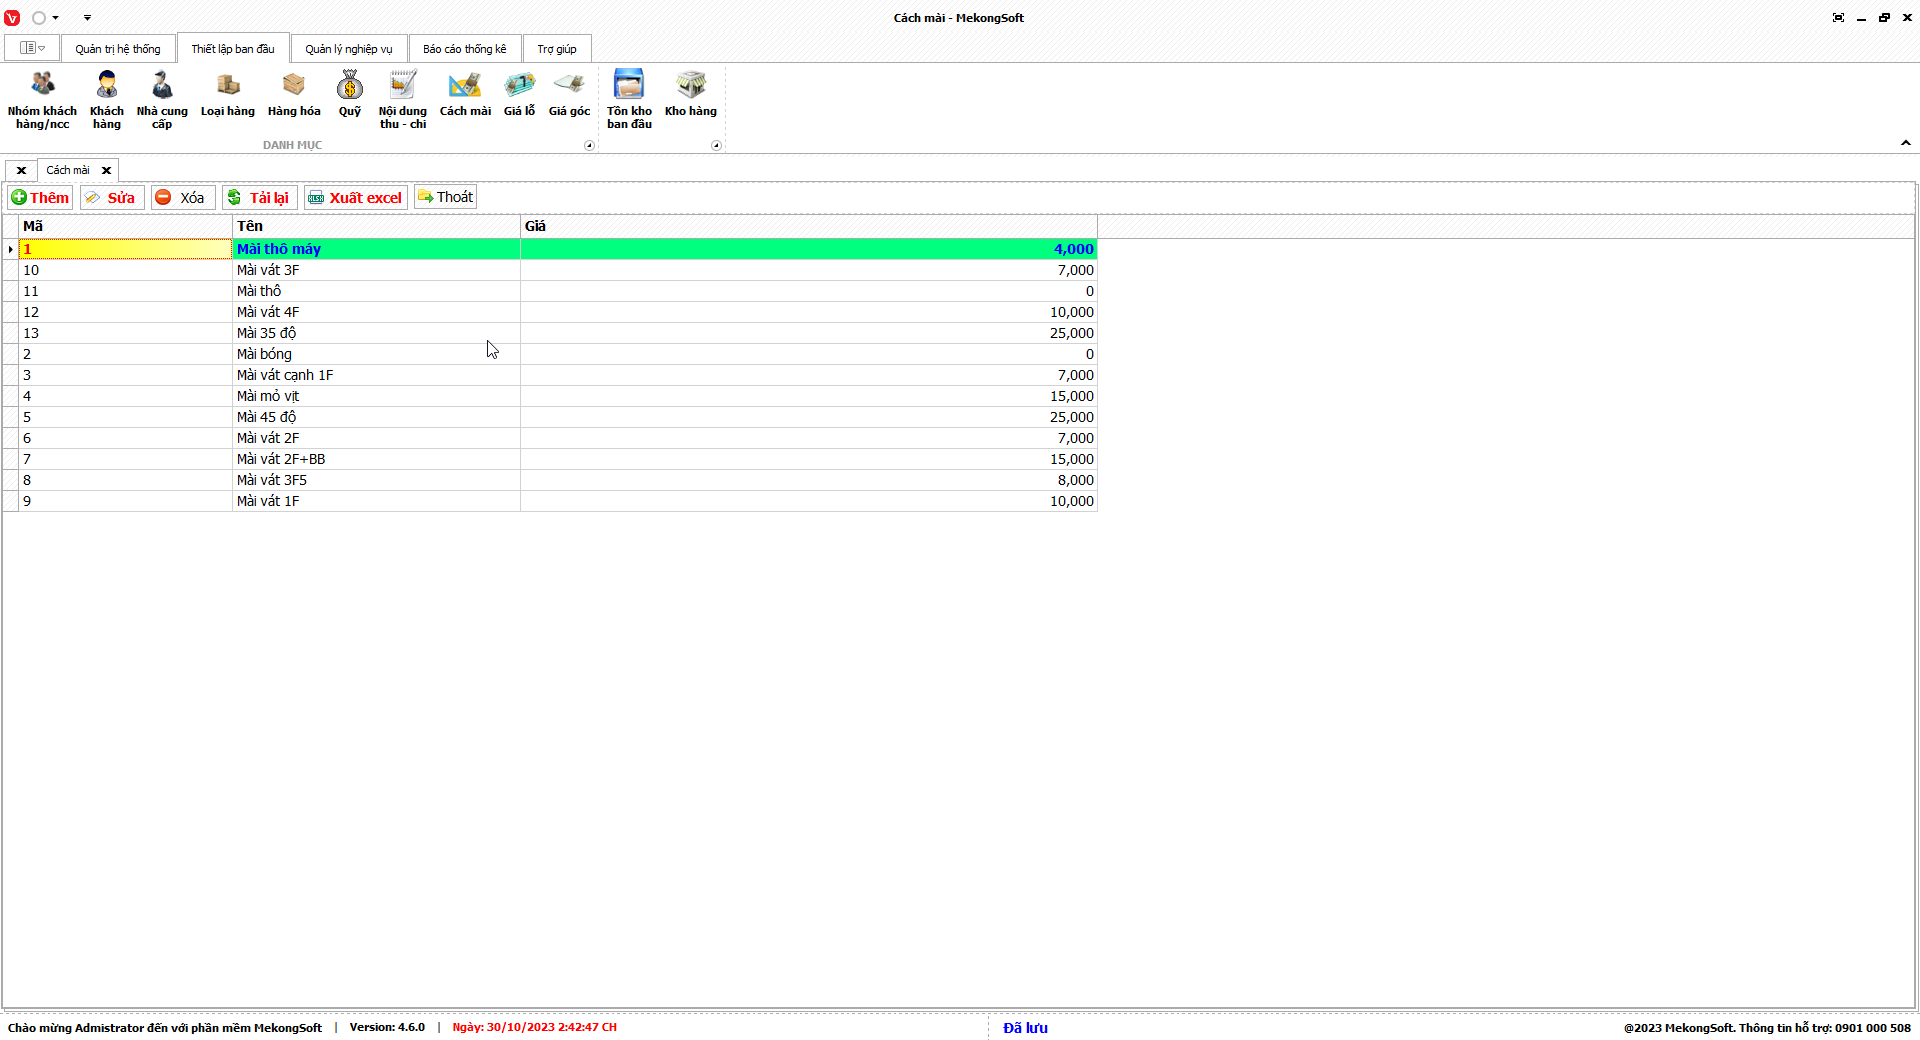Close the Cách mài document tab
The image size is (1920, 1040).
106,170
